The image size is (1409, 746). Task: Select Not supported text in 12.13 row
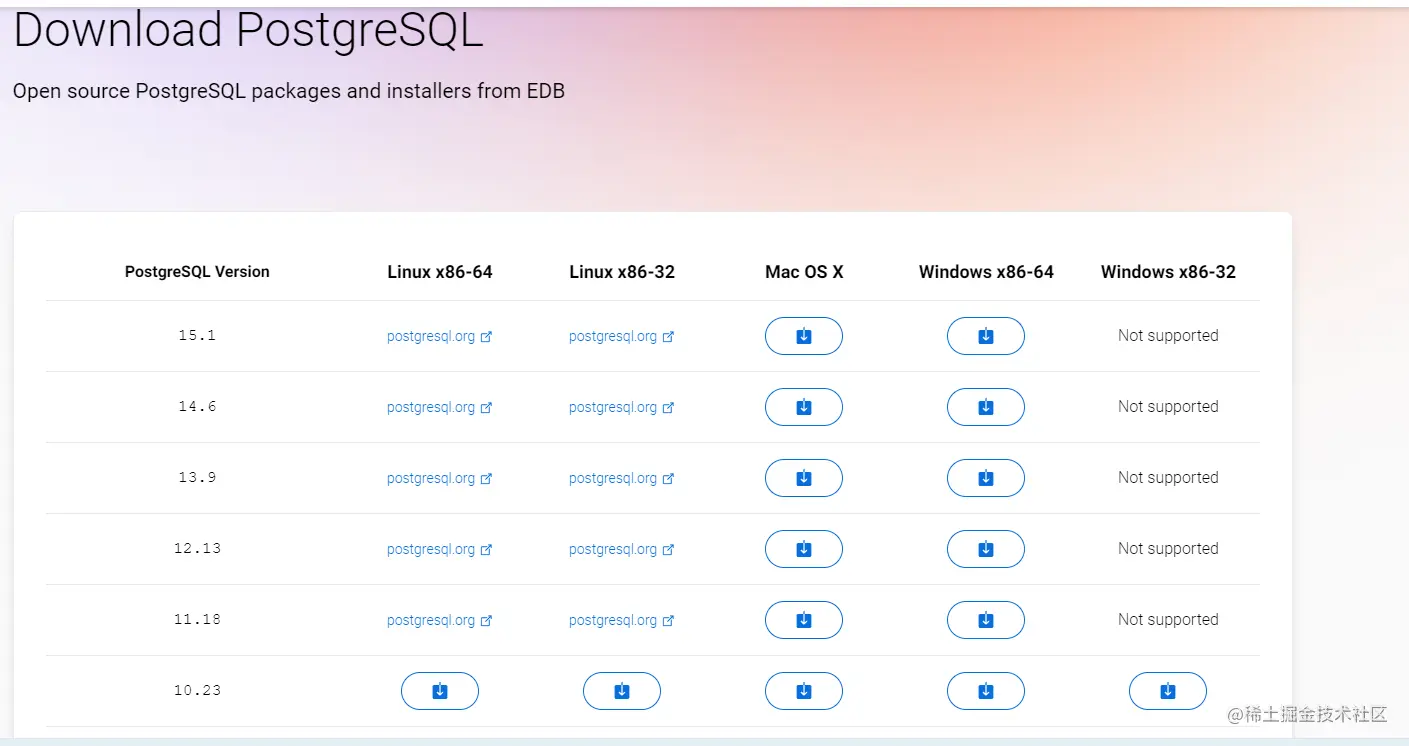point(1168,549)
